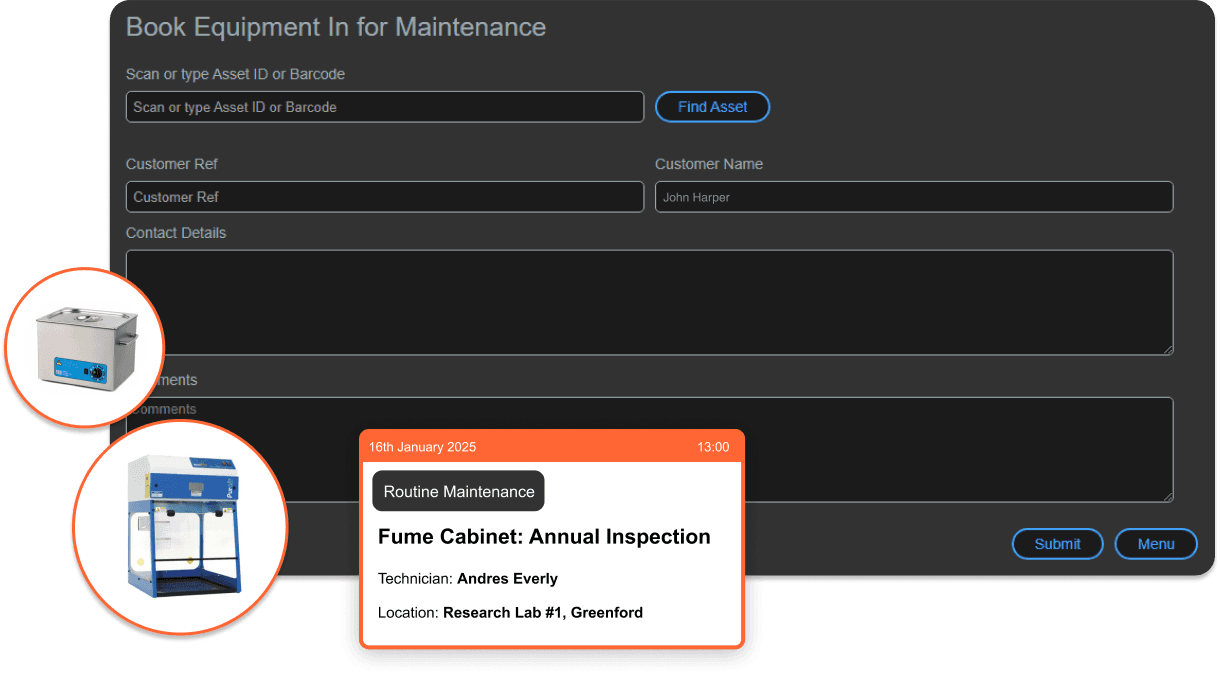Viewport: 1220px width, 677px height.
Task: Select the Customer Name input box
Action: click(913, 197)
